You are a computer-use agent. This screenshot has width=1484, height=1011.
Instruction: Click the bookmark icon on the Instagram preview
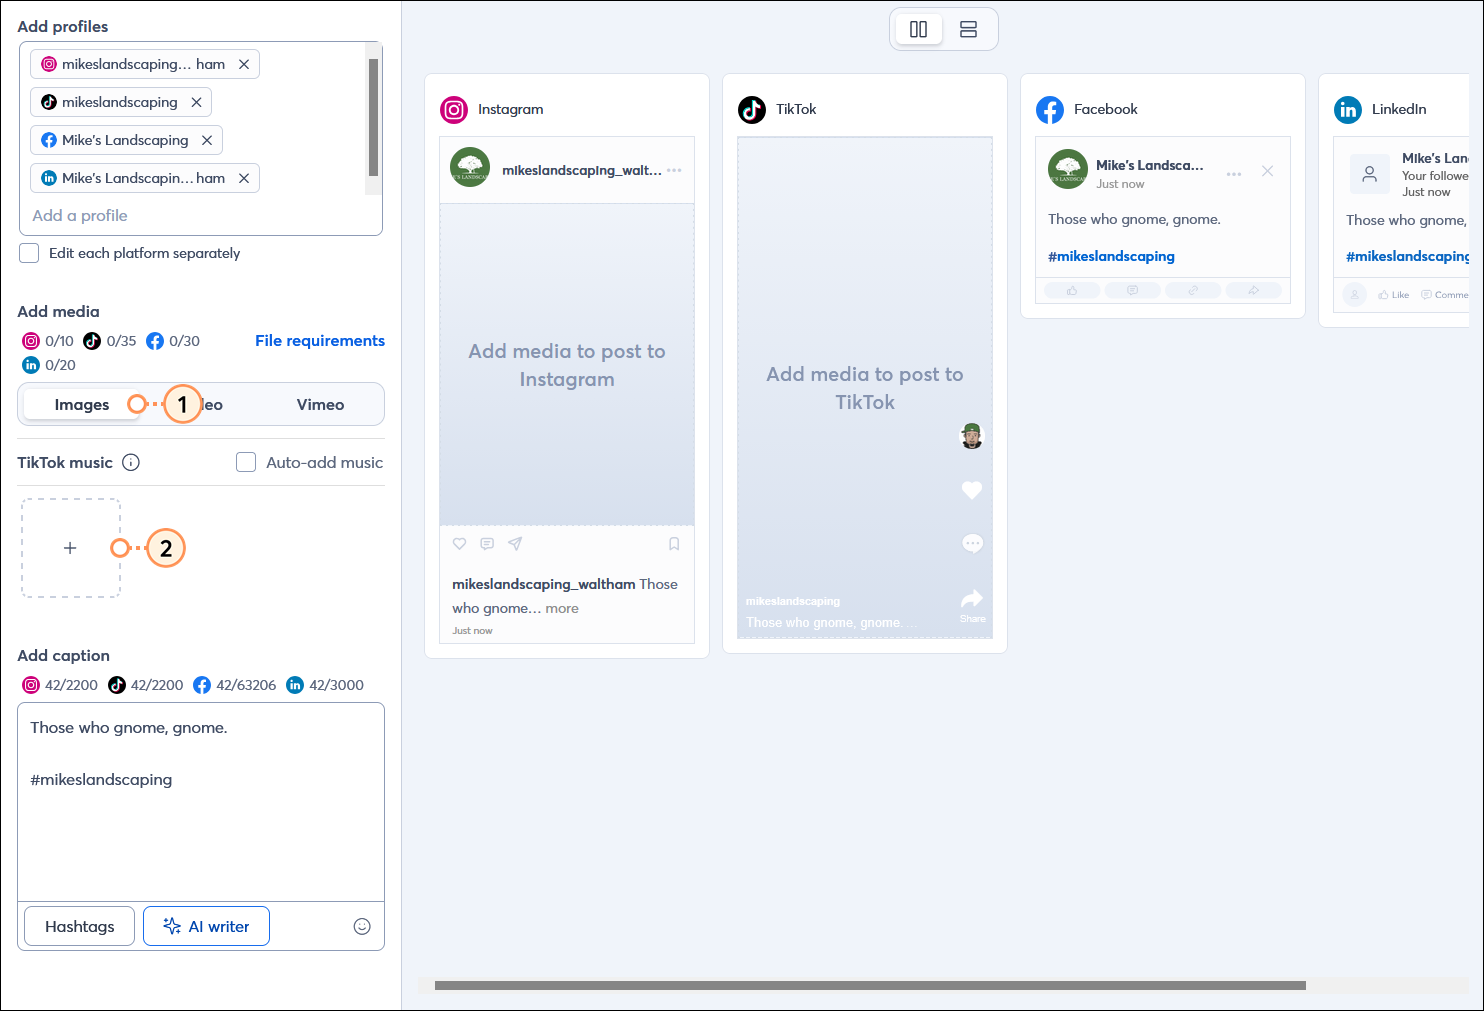[673, 543]
